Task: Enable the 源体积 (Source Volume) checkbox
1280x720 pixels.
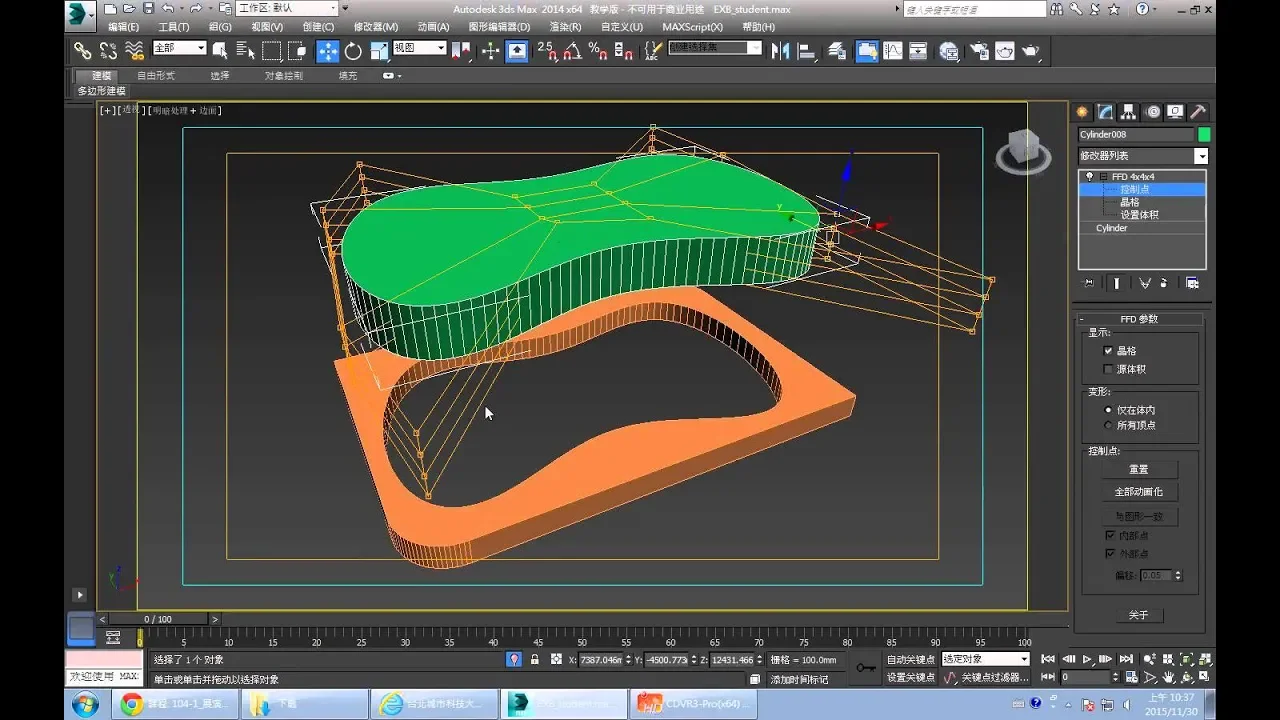Action: (x=1108, y=369)
